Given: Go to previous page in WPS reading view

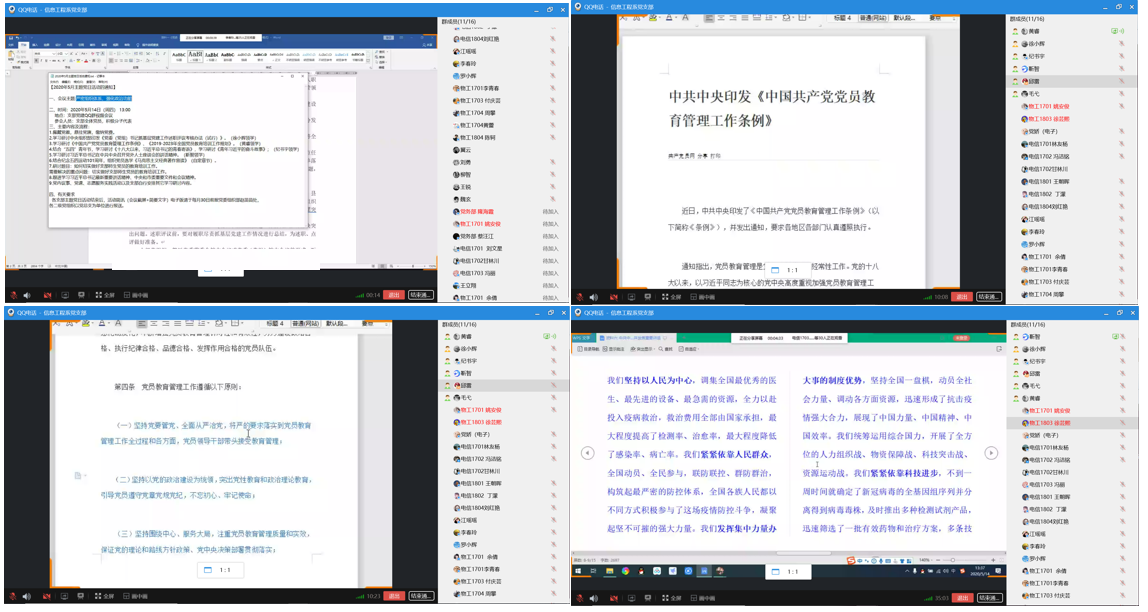Looking at the screenshot, I should coord(587,453).
